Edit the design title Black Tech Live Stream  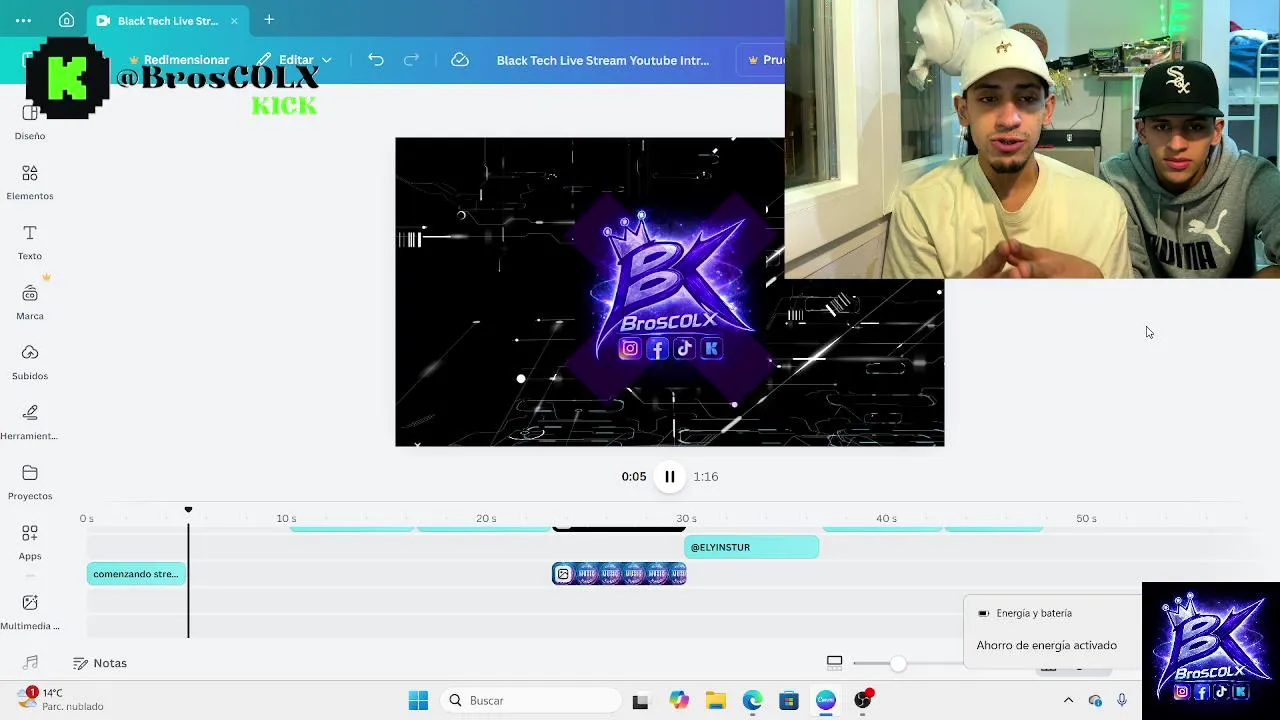tap(603, 60)
